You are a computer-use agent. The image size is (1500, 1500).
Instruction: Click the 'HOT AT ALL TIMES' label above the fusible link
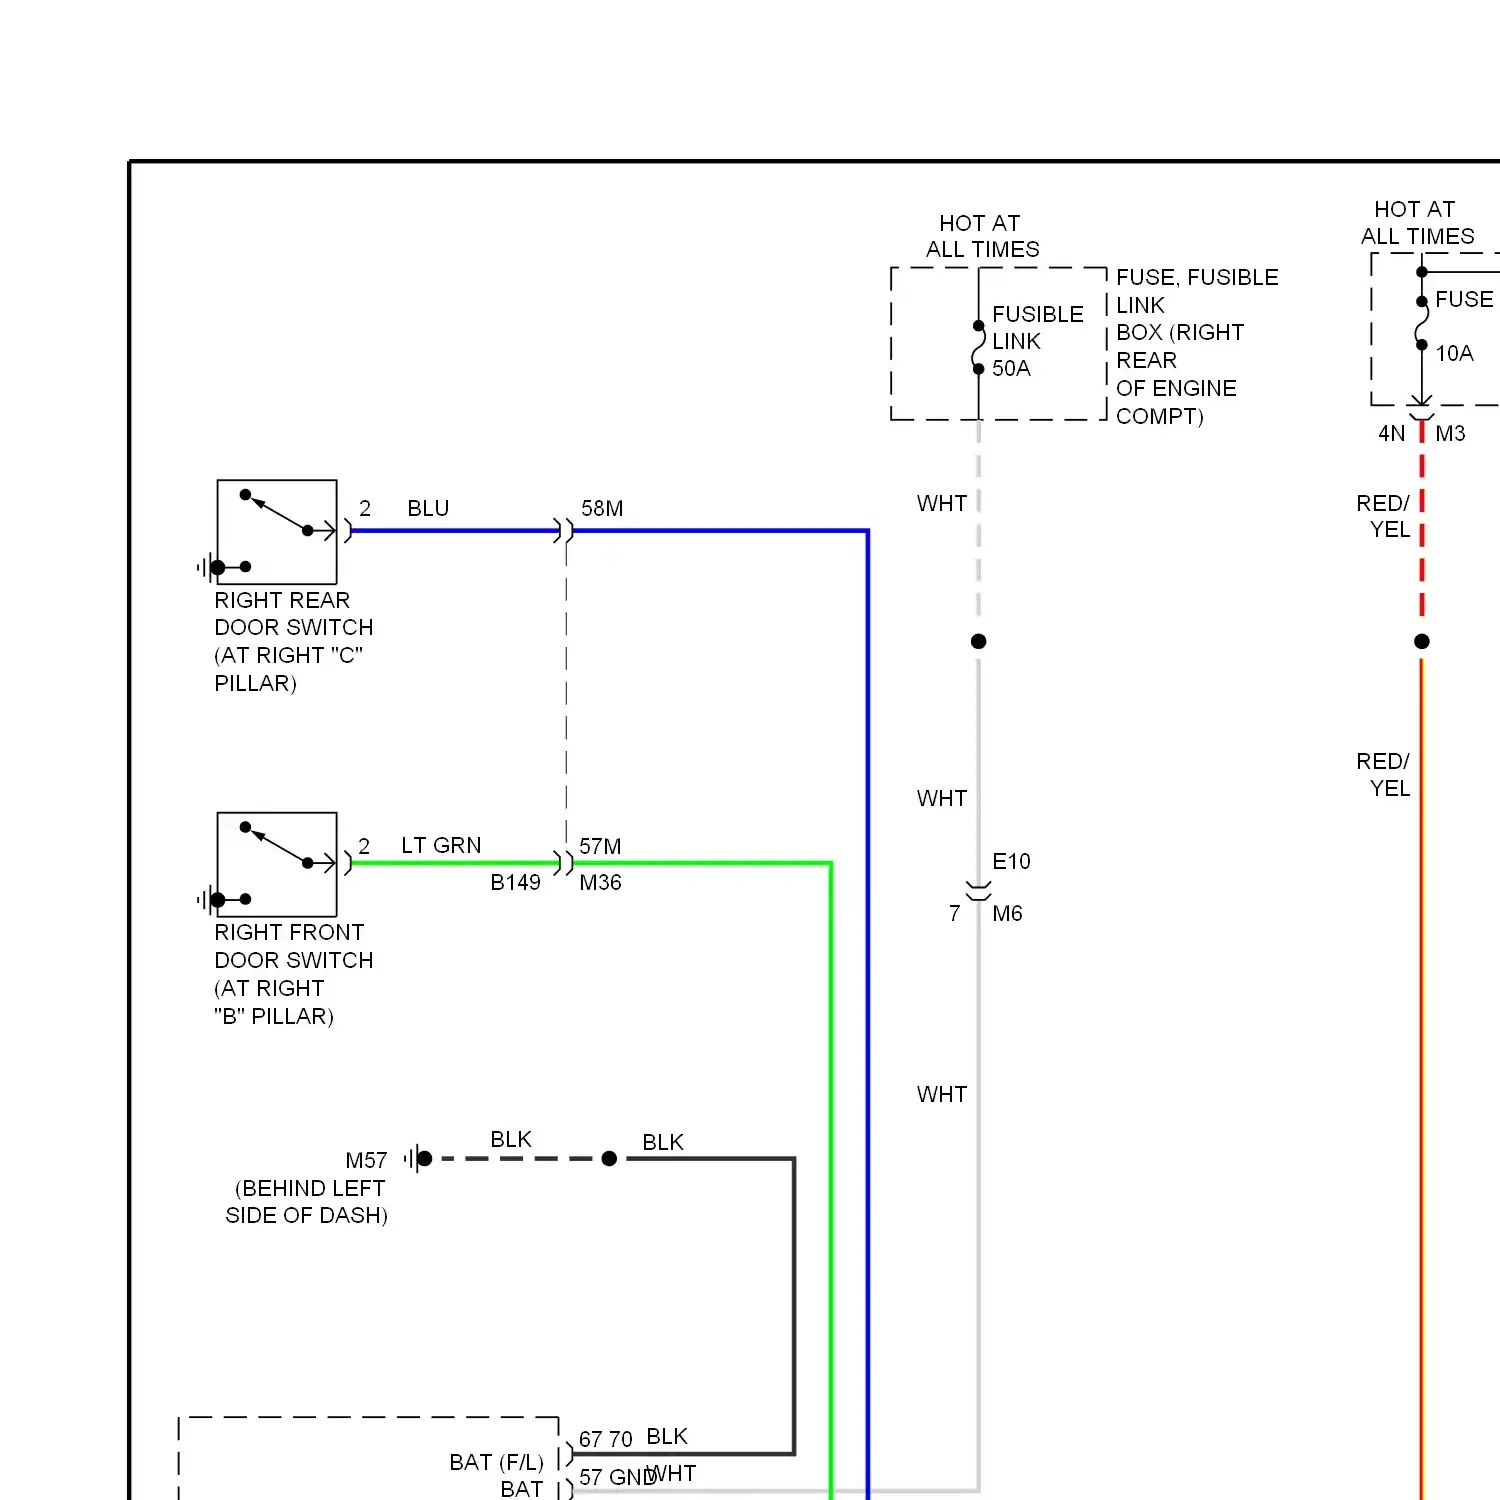[x=982, y=236]
